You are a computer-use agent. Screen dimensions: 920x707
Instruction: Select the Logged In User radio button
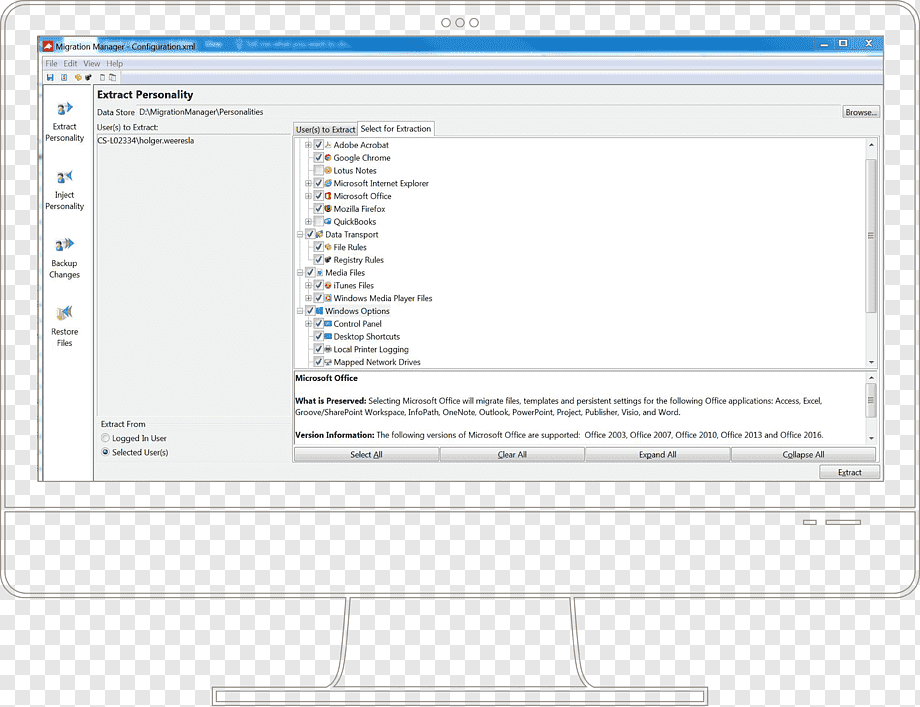coord(105,438)
